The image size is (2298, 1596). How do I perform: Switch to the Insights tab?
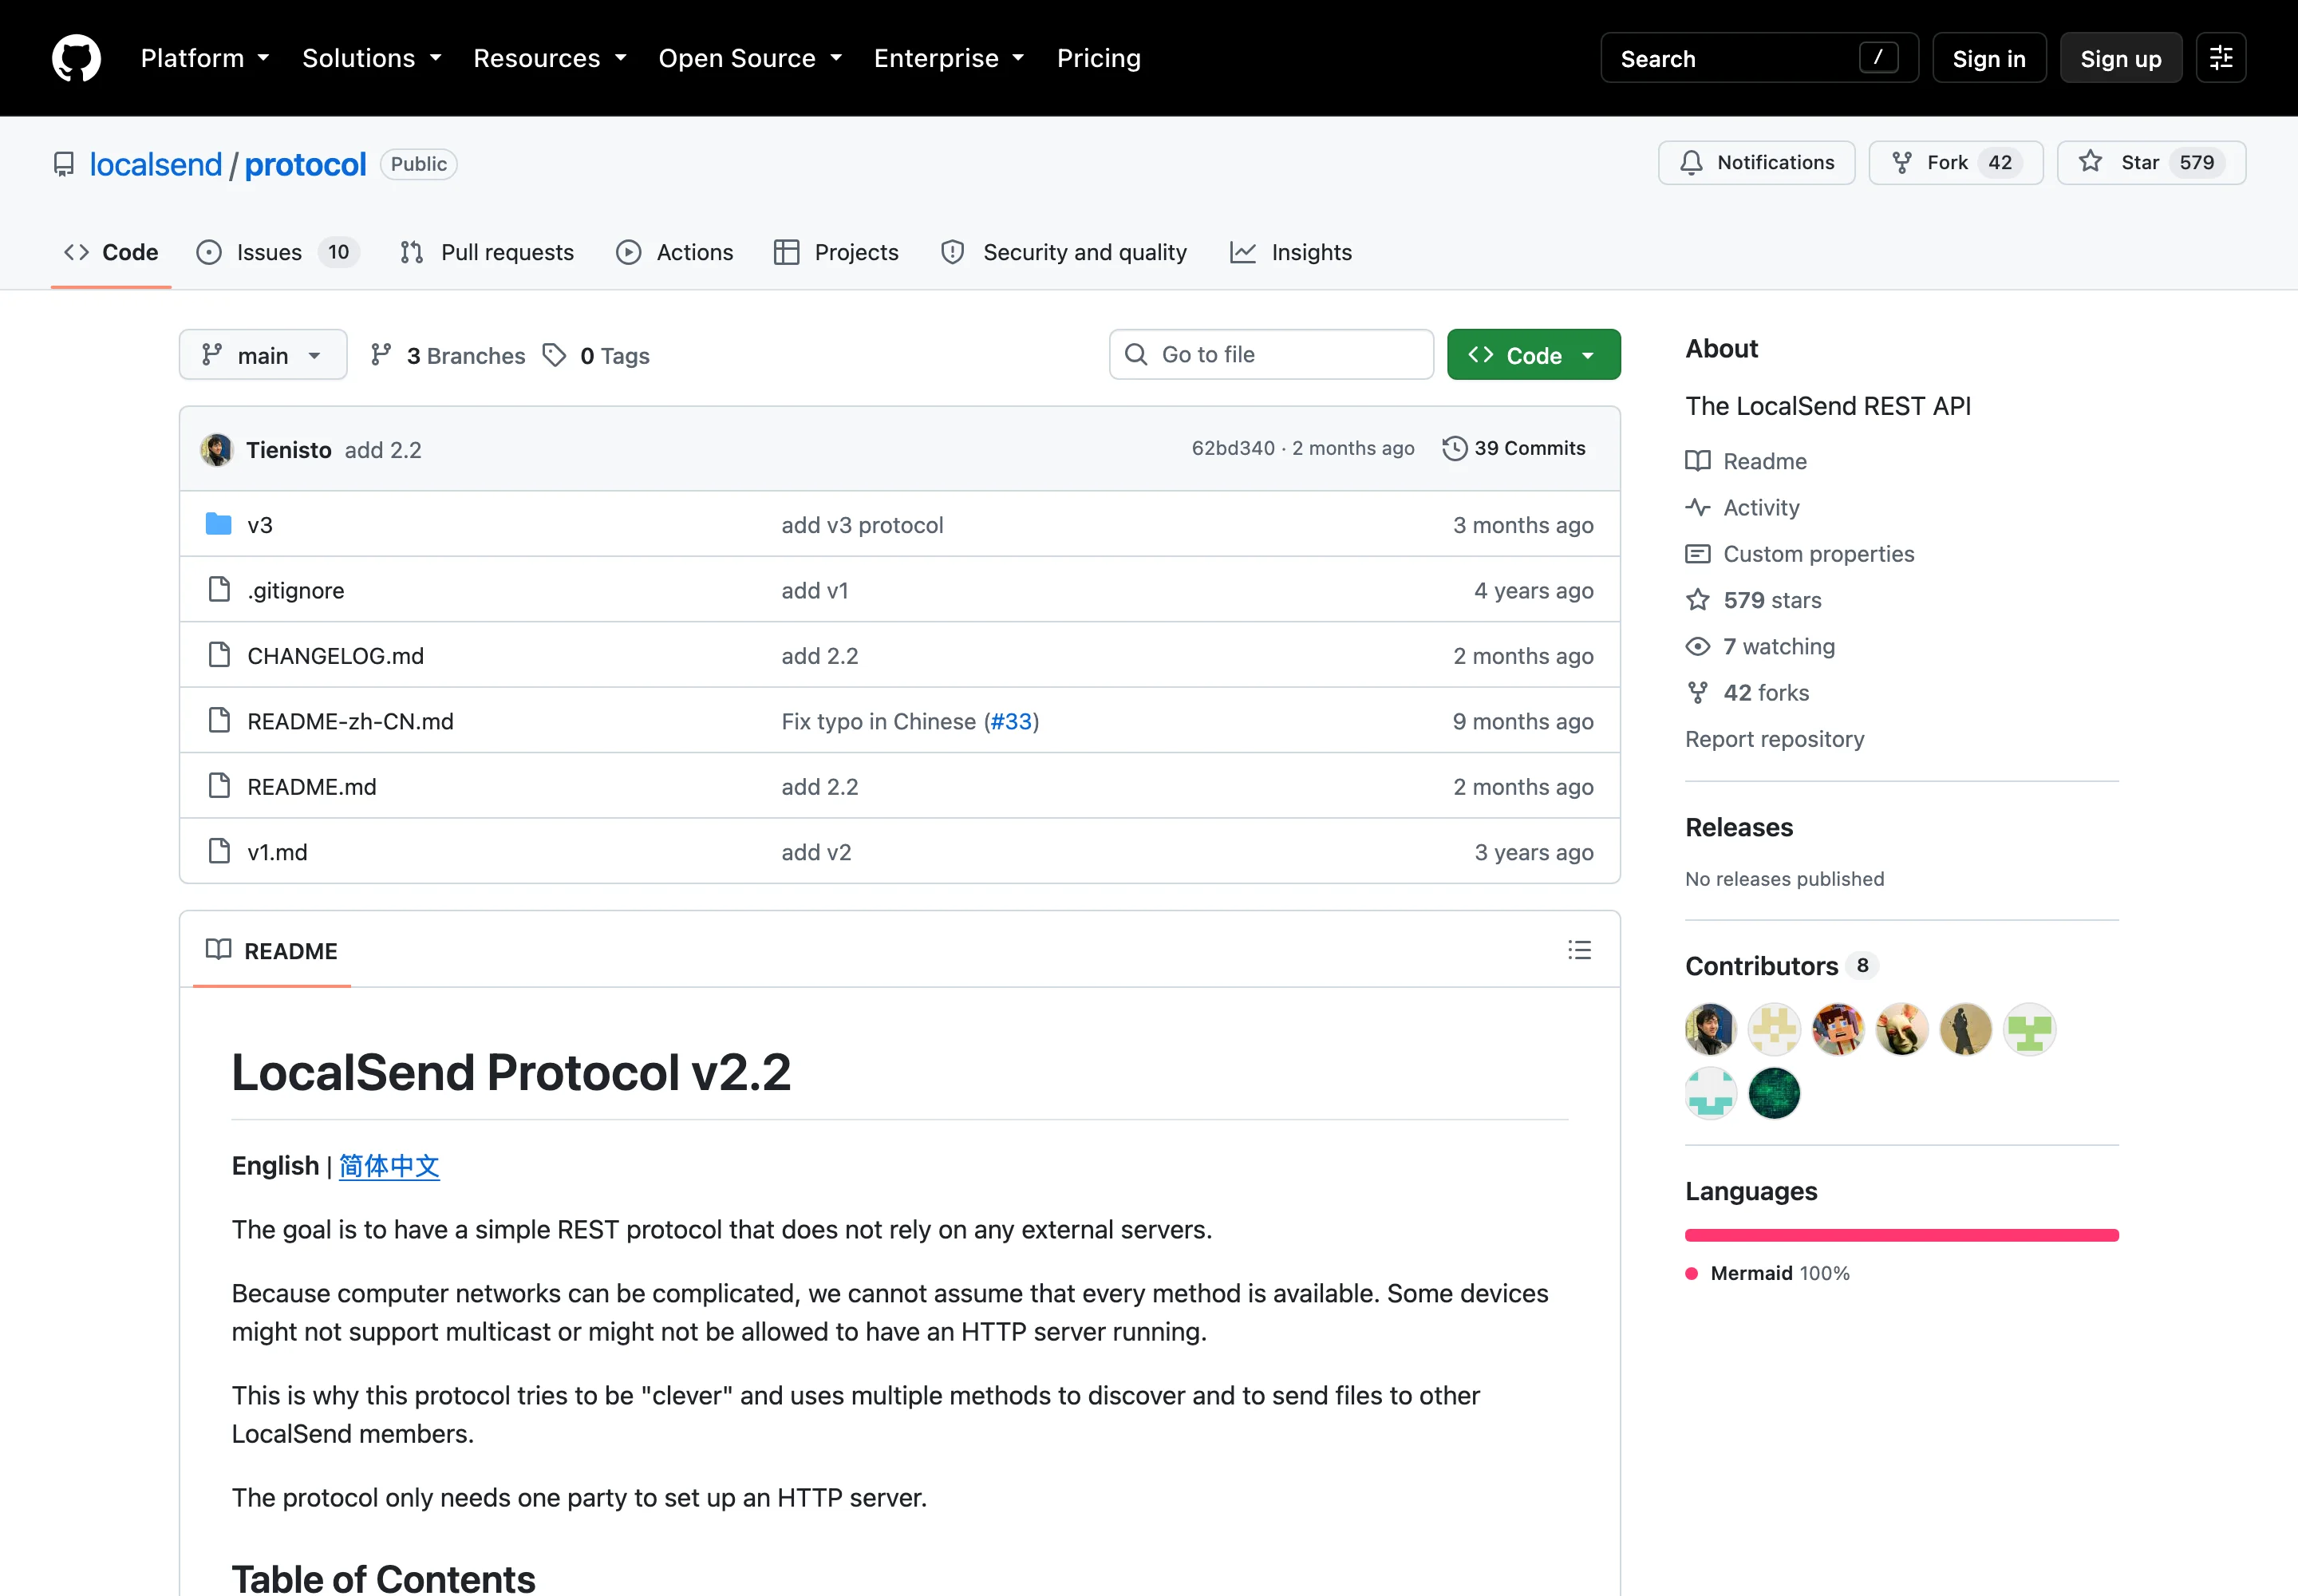(x=1291, y=252)
